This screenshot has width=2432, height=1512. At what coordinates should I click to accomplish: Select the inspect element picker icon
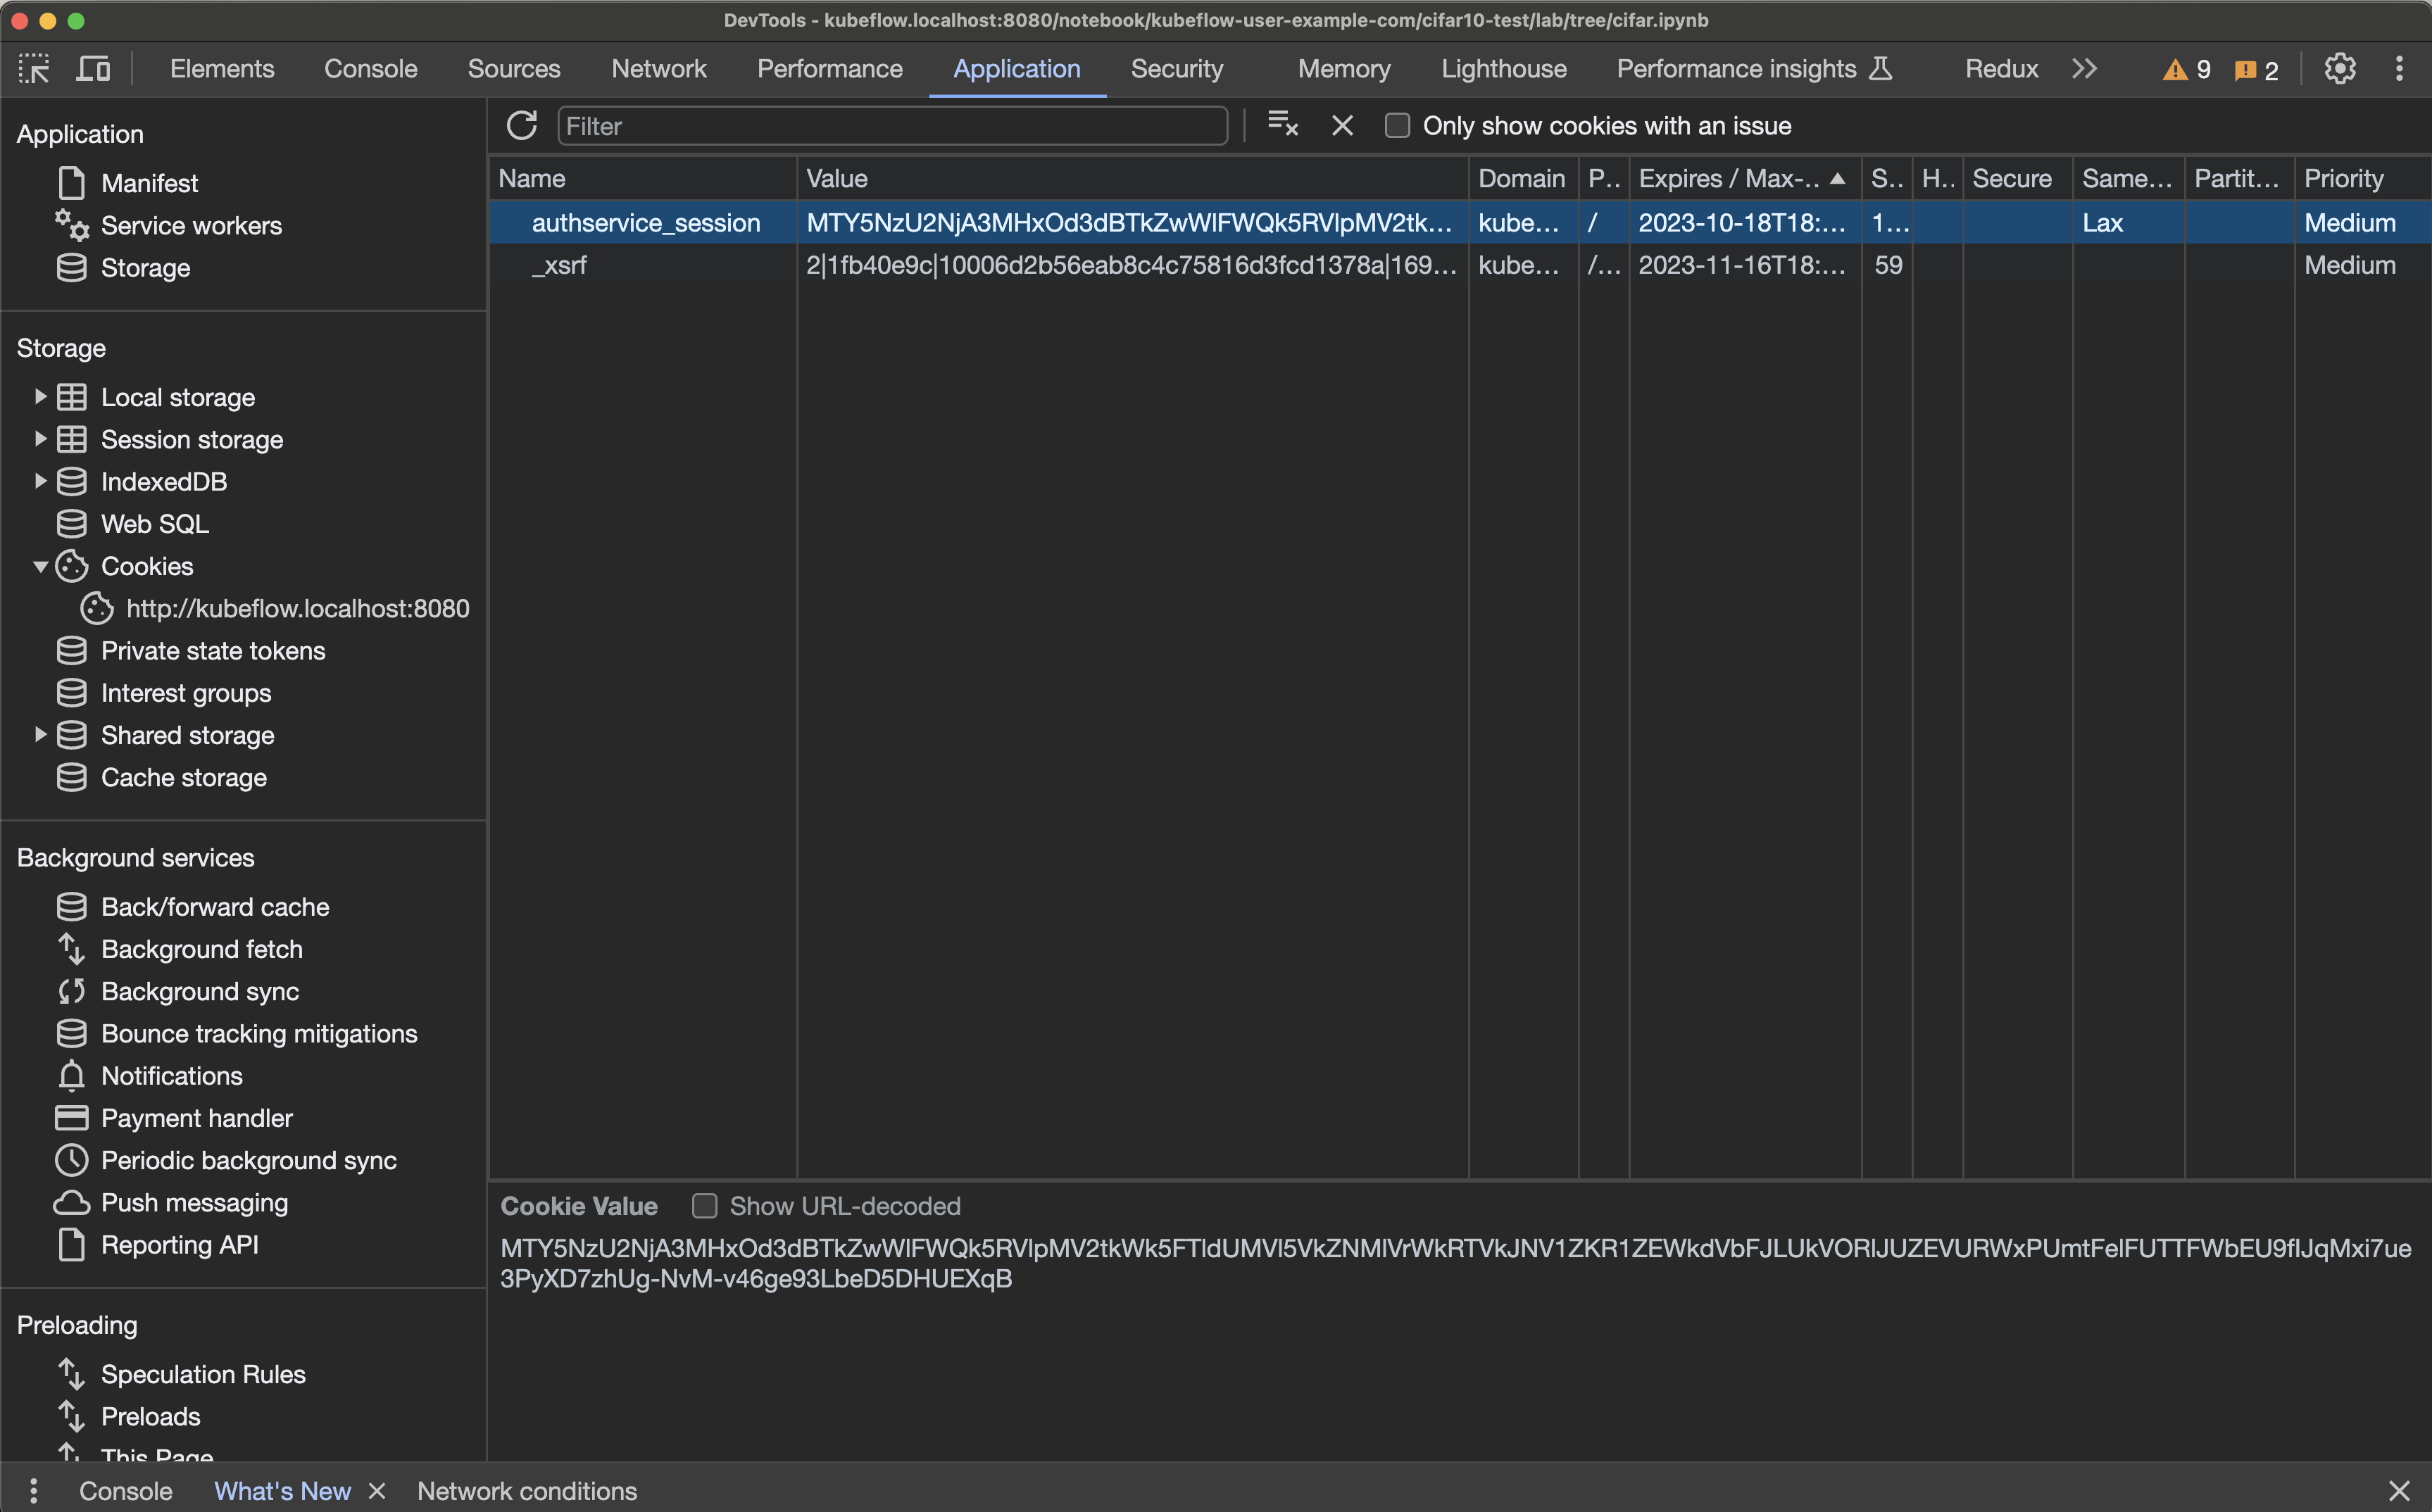click(34, 69)
